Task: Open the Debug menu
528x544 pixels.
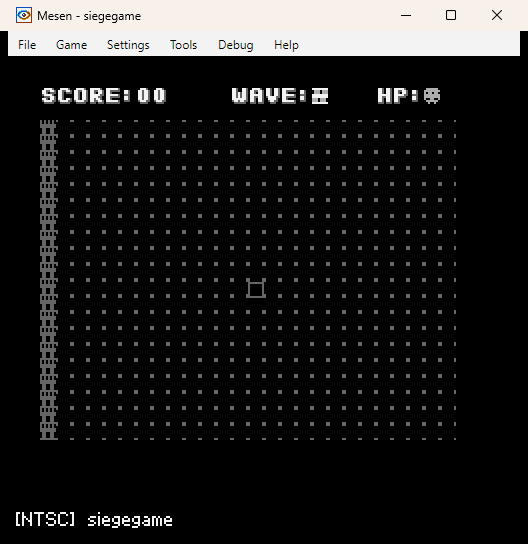Action: (236, 45)
